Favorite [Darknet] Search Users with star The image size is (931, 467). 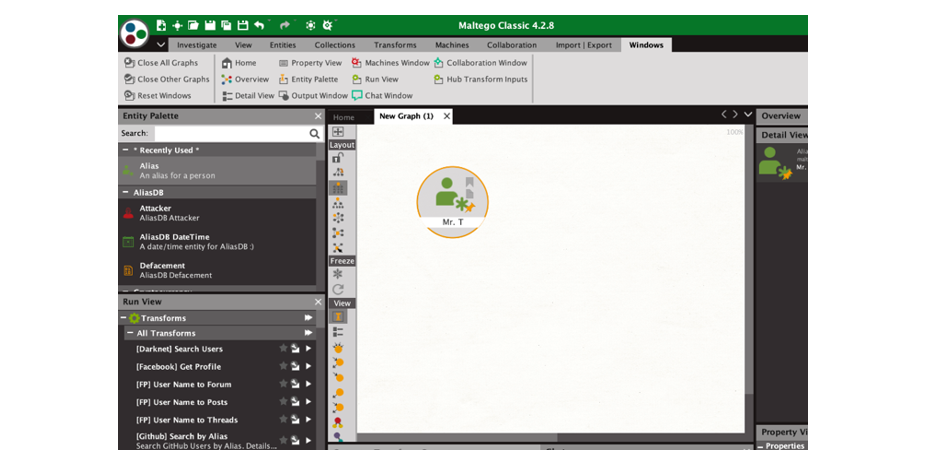pyautogui.click(x=283, y=348)
